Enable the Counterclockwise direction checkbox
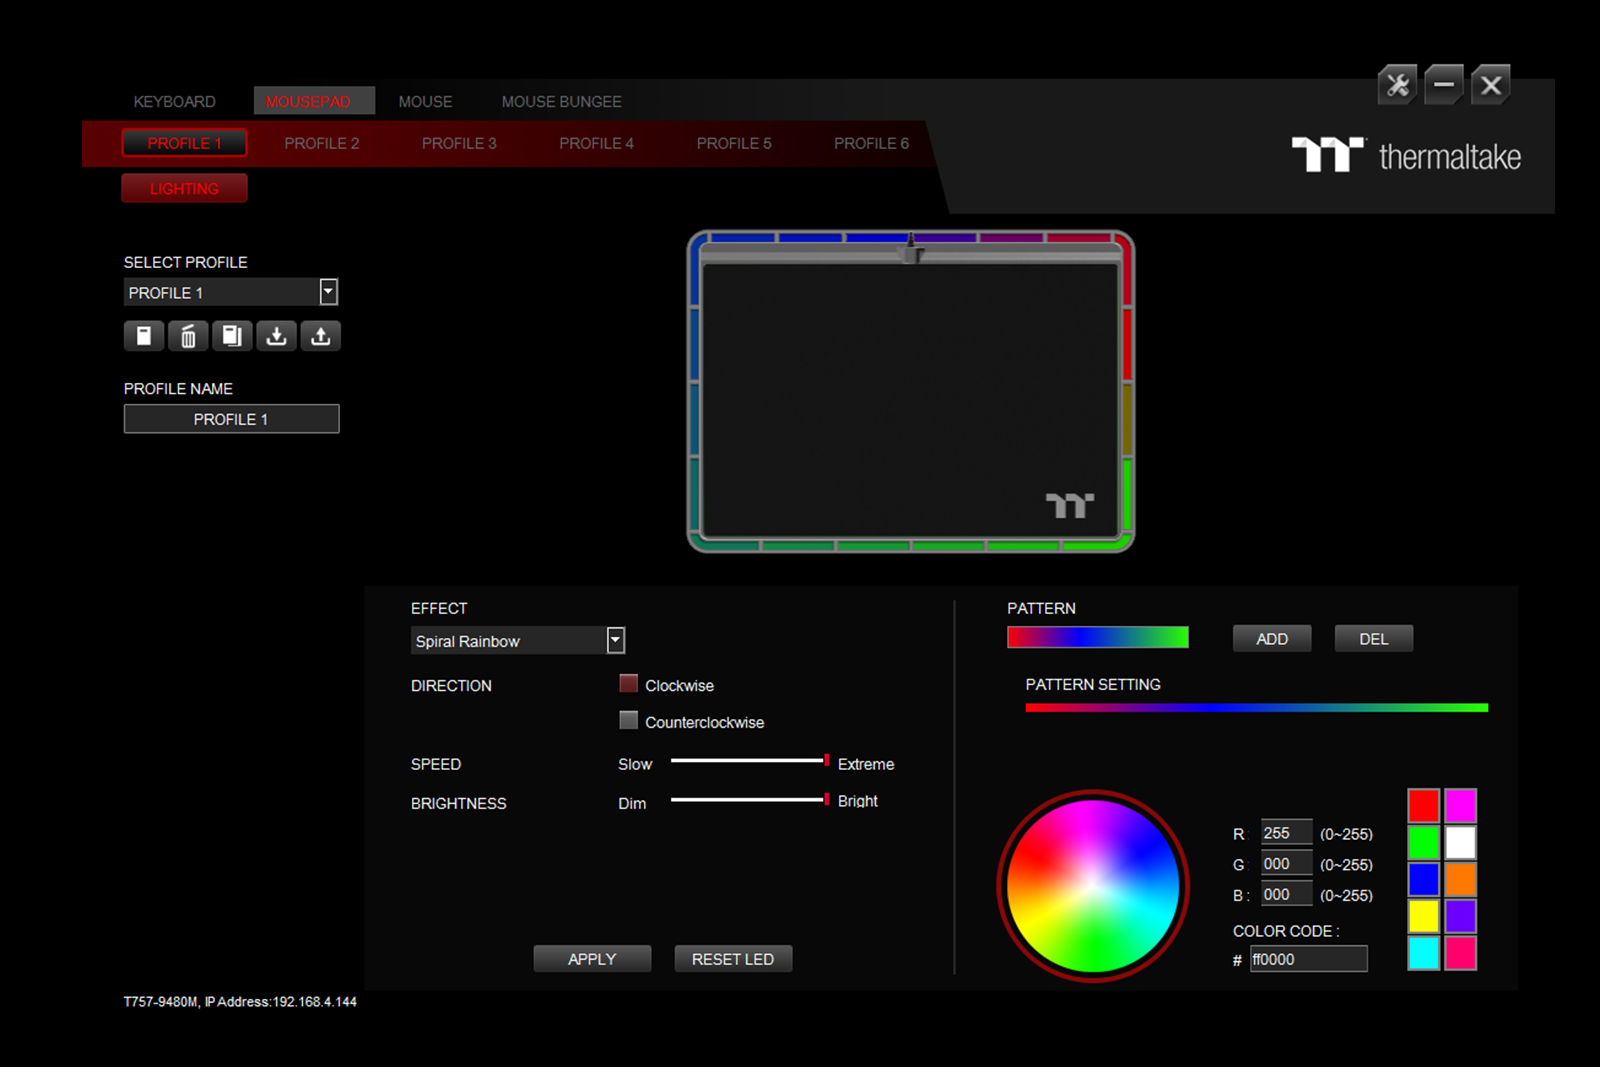 click(629, 721)
